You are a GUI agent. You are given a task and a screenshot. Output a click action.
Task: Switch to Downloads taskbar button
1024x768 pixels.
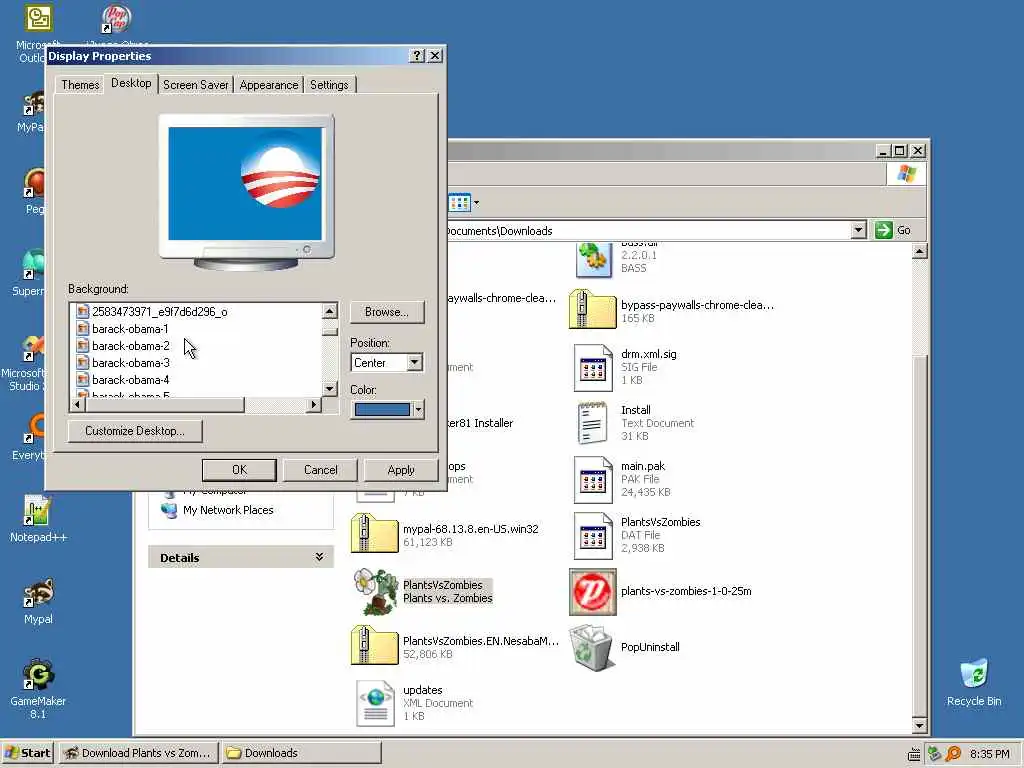(x=300, y=753)
